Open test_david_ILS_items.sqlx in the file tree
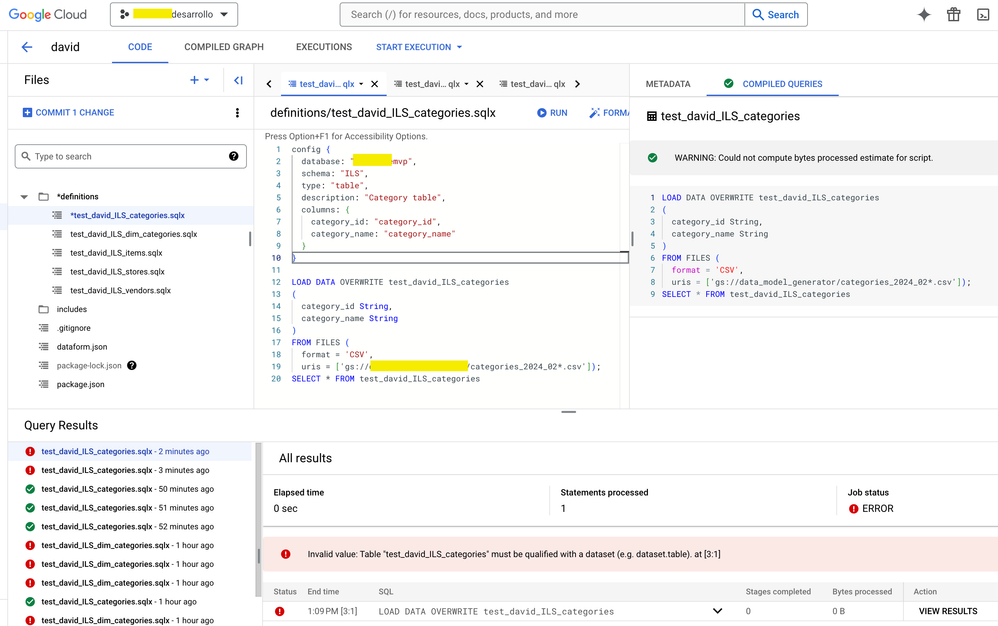Viewport: 998px width, 626px height. coord(116,253)
